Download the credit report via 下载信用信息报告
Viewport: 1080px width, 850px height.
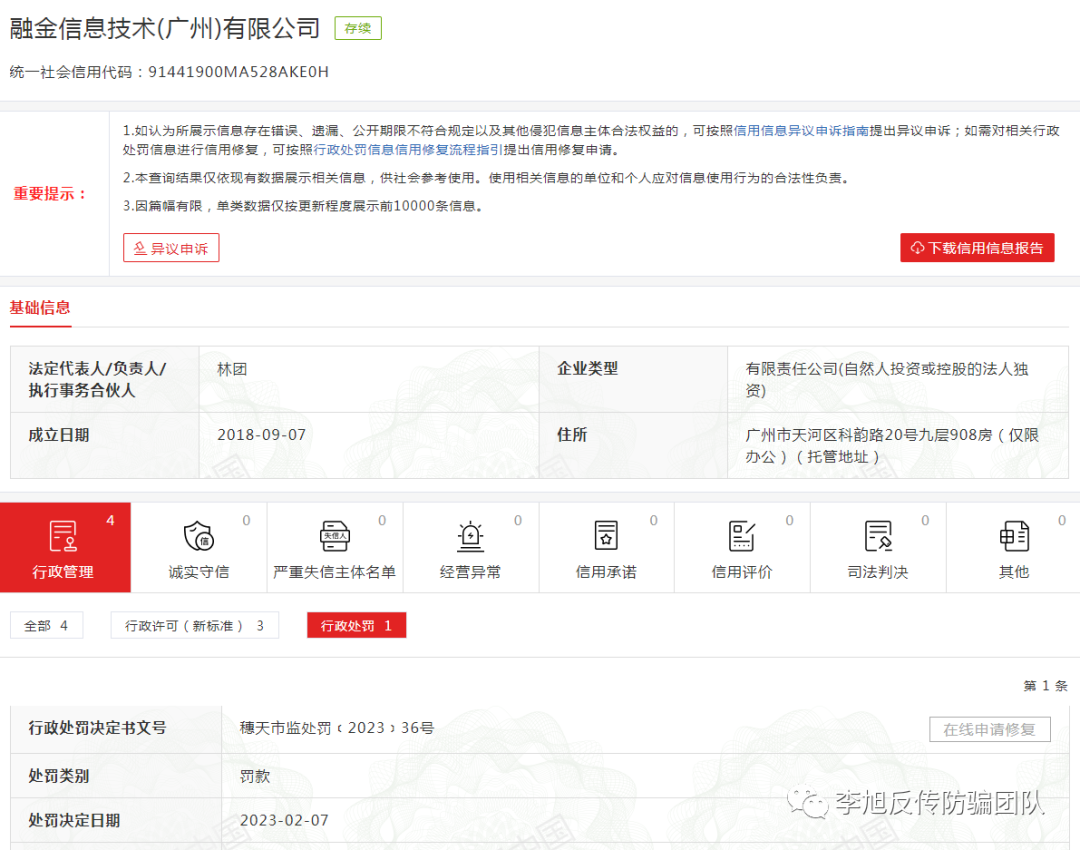[x=977, y=248]
